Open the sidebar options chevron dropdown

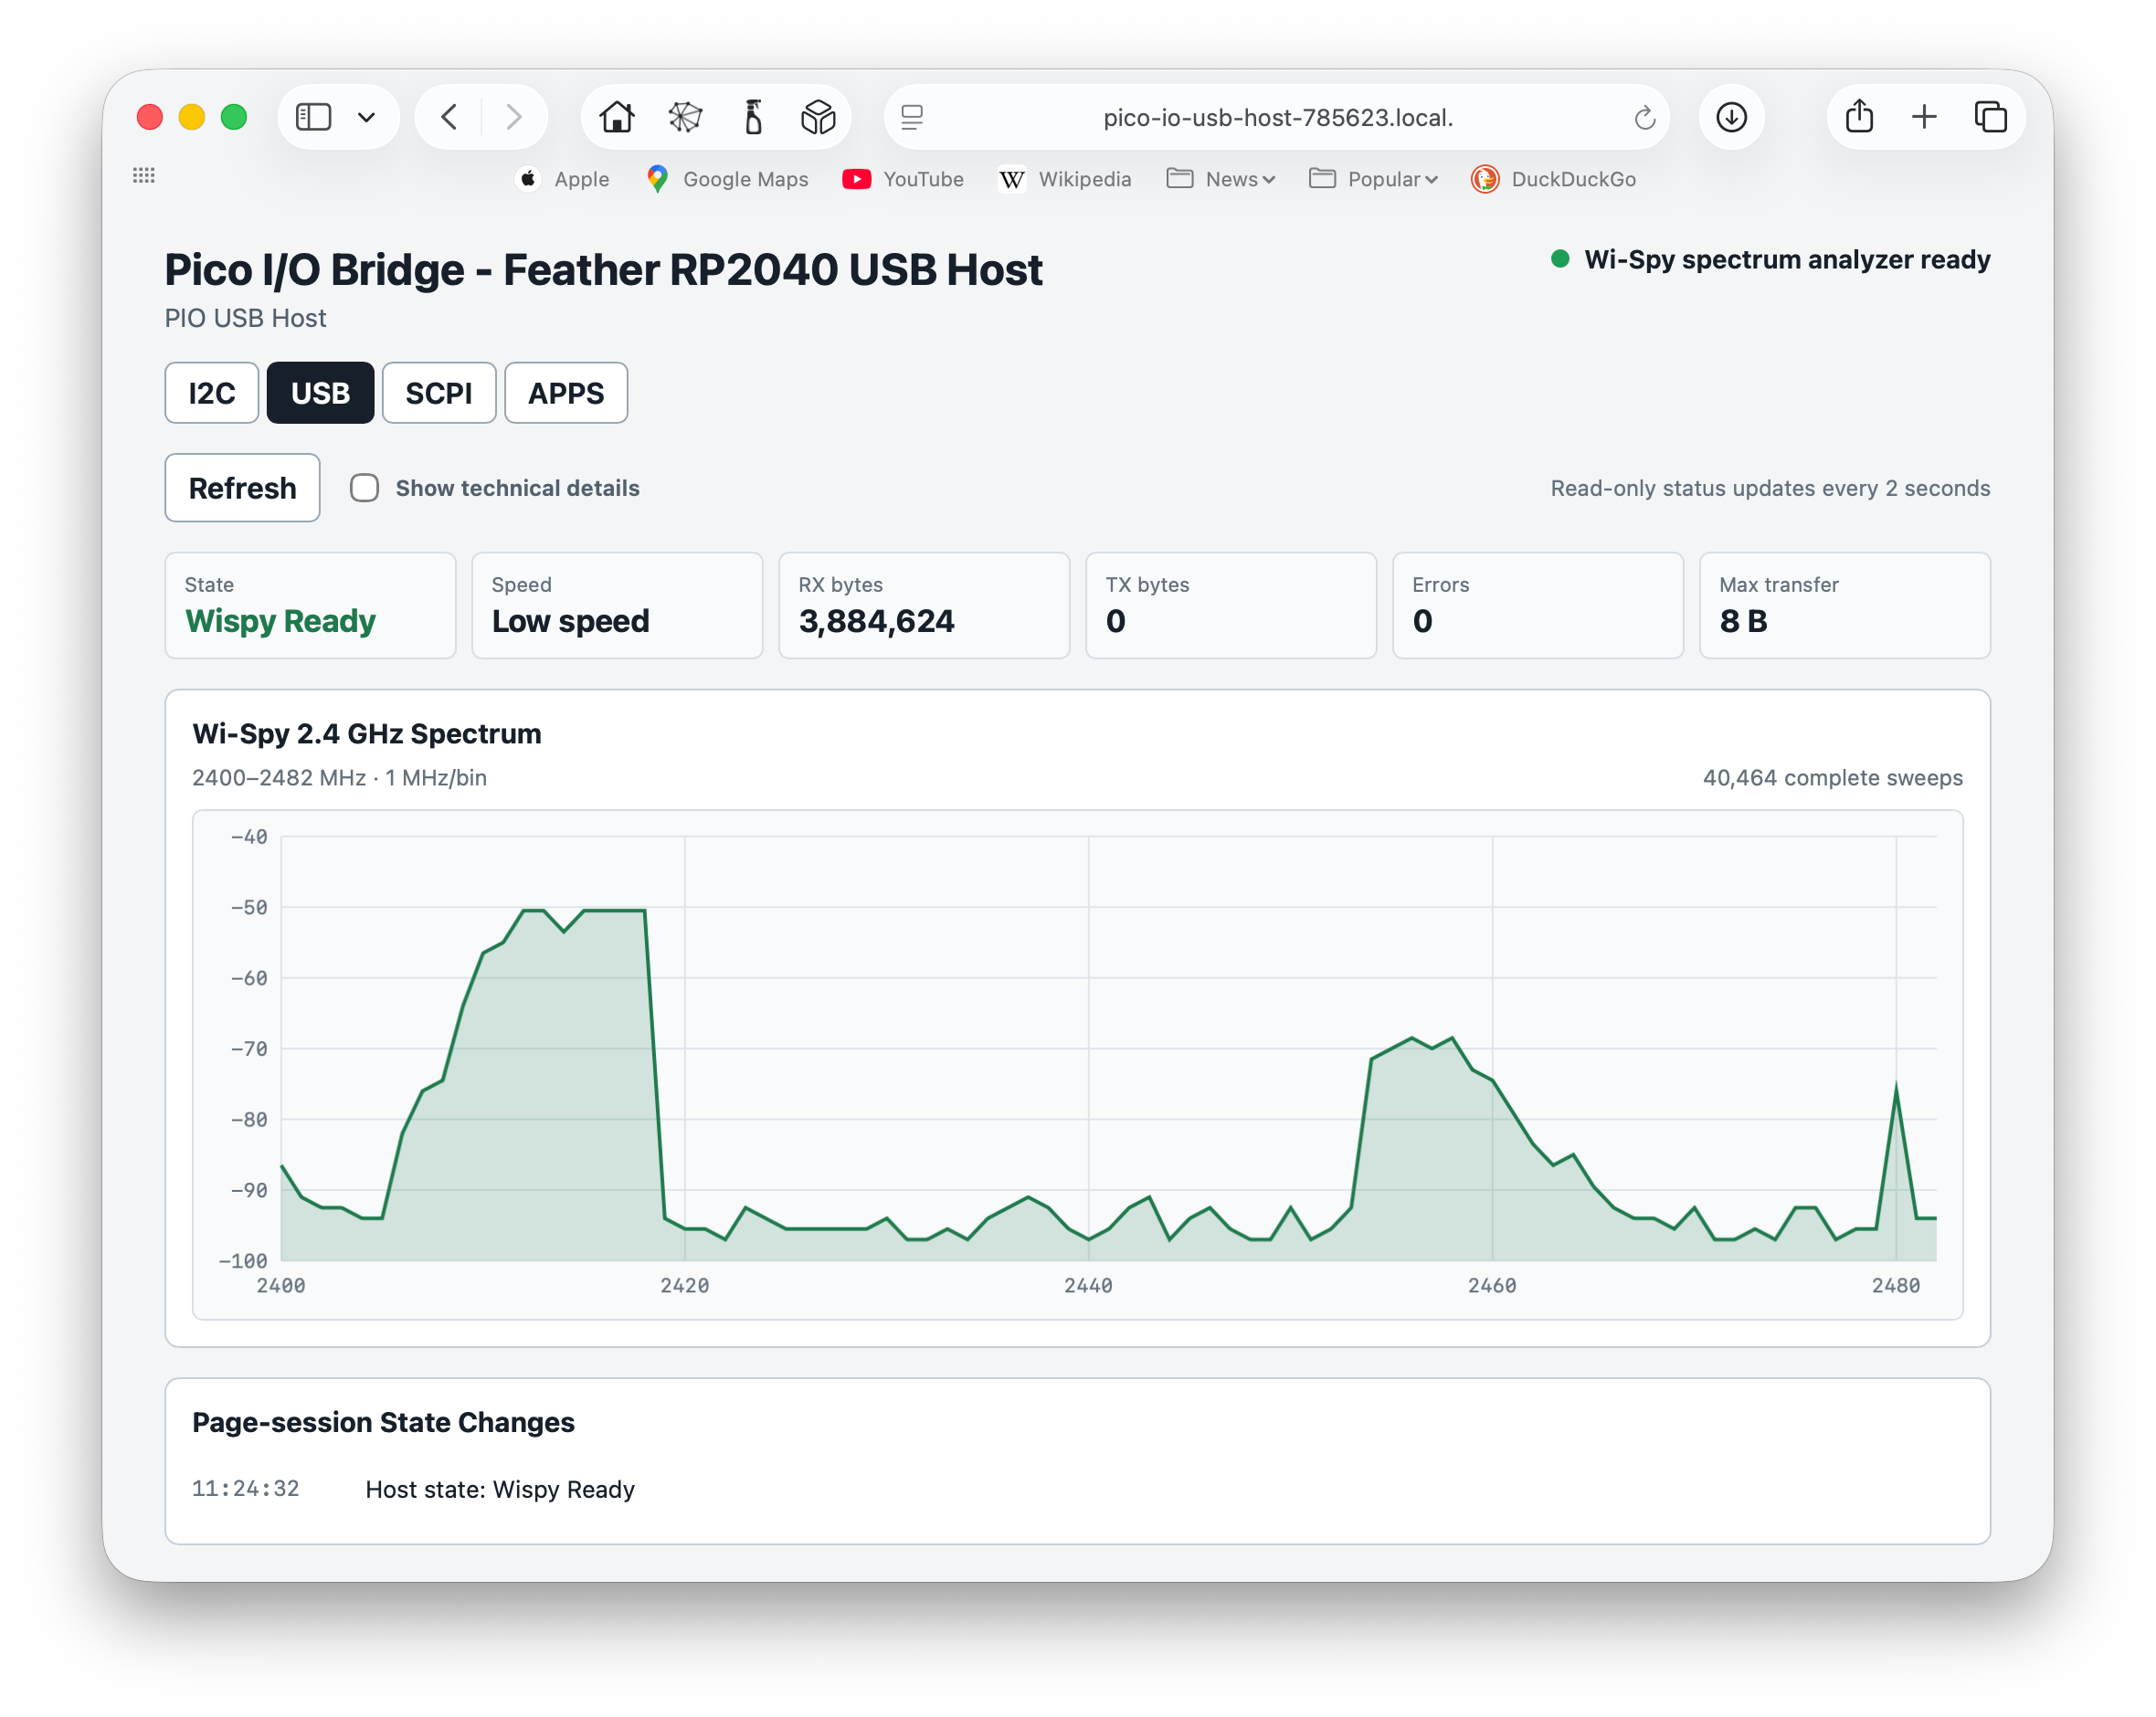[x=366, y=117]
